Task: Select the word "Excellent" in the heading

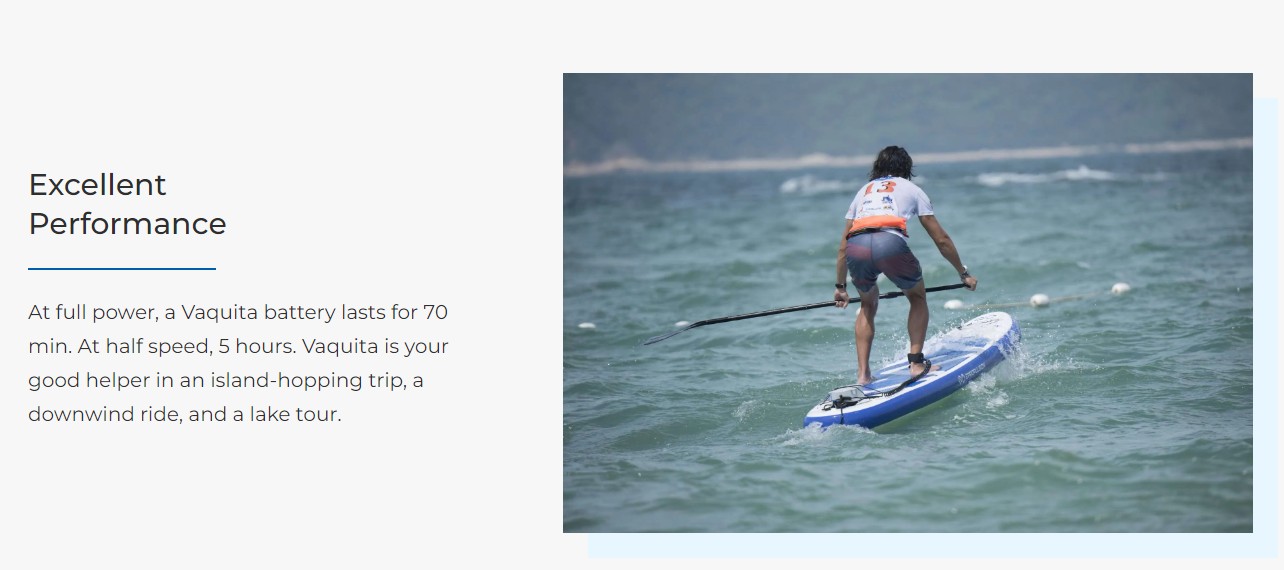Action: (97, 185)
